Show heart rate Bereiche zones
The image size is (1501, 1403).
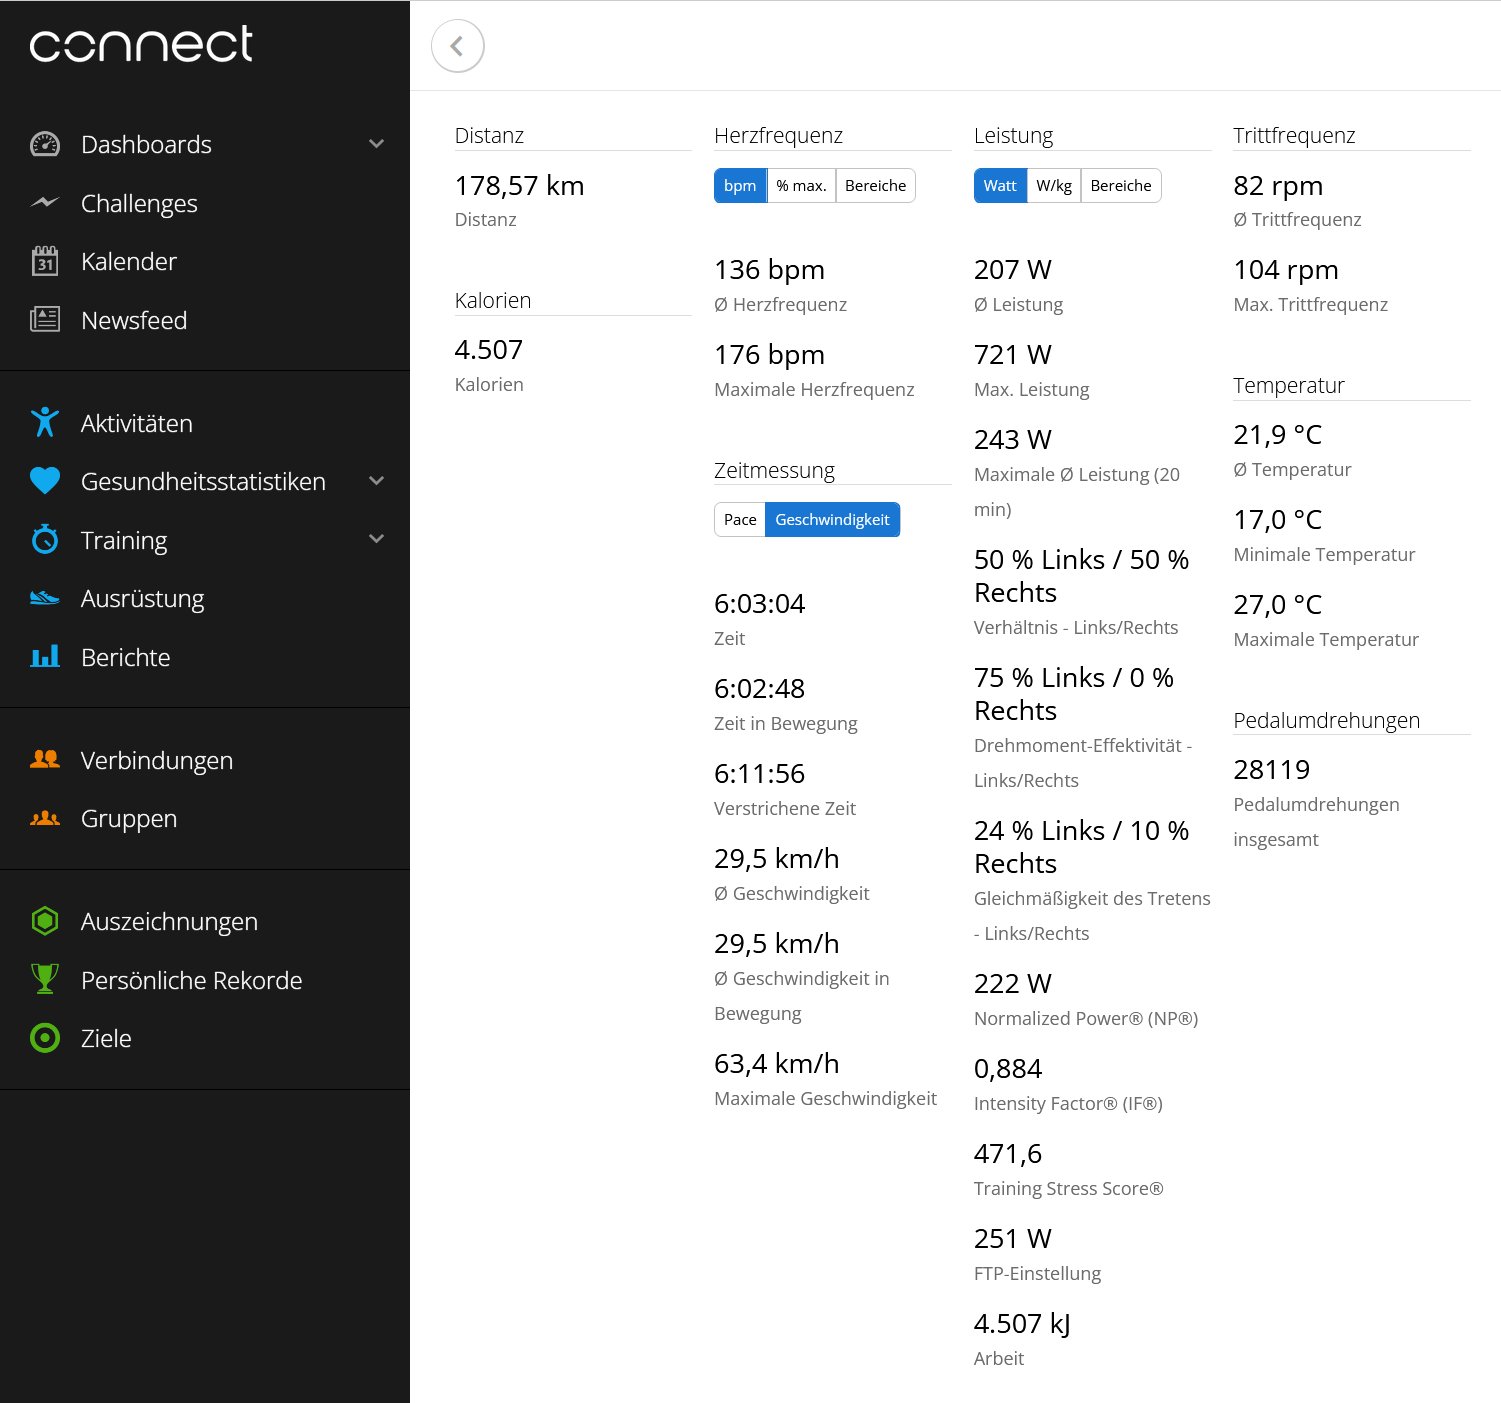pos(875,186)
